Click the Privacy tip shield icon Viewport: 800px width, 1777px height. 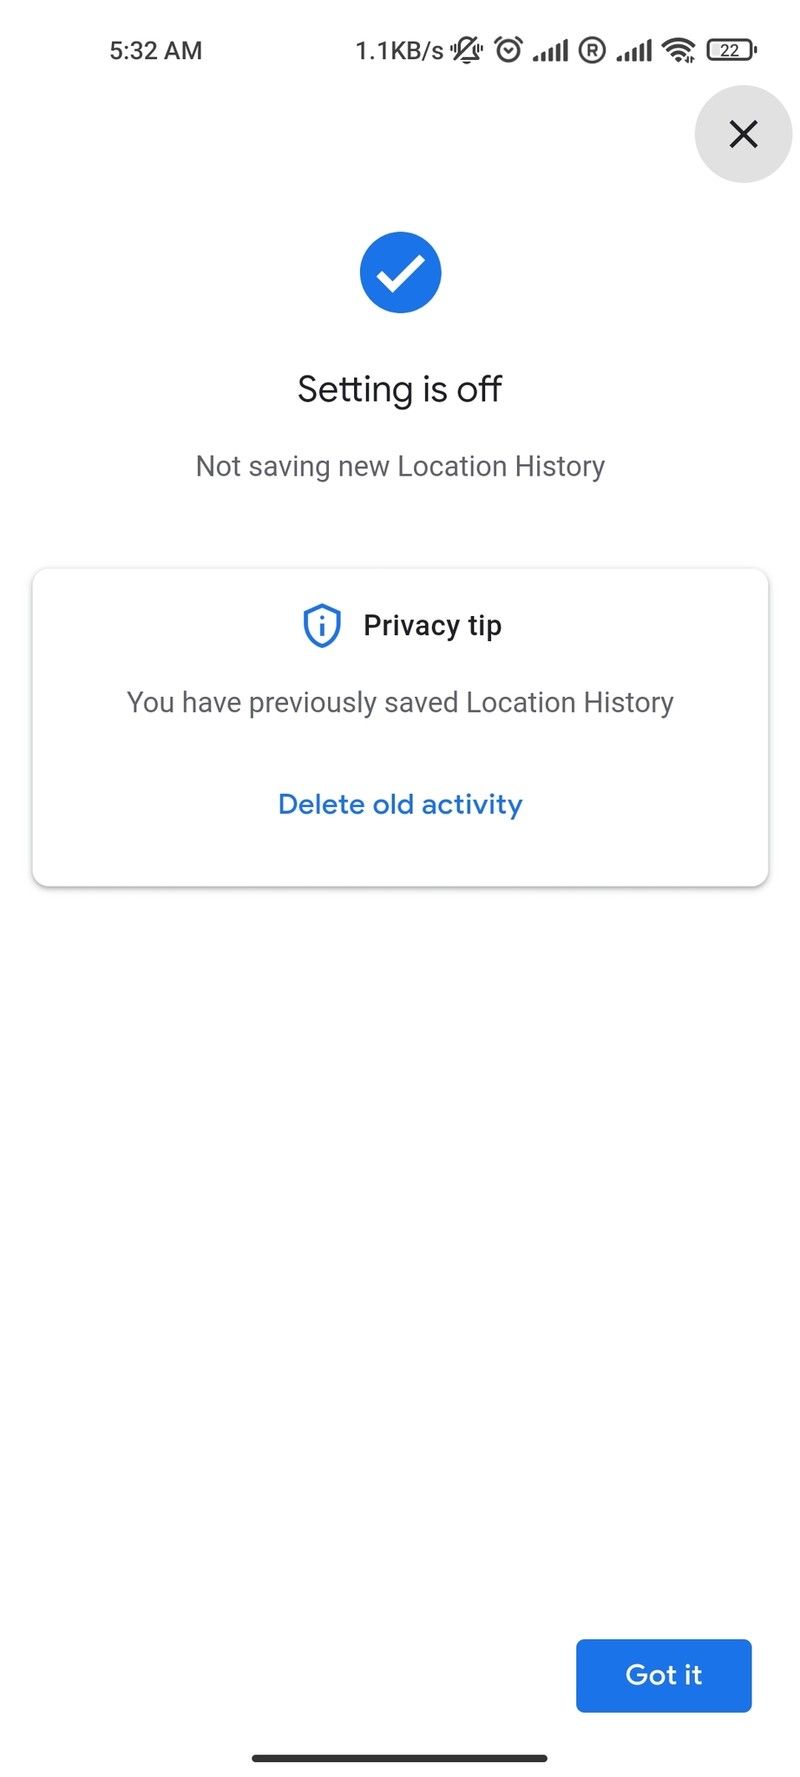[322, 626]
